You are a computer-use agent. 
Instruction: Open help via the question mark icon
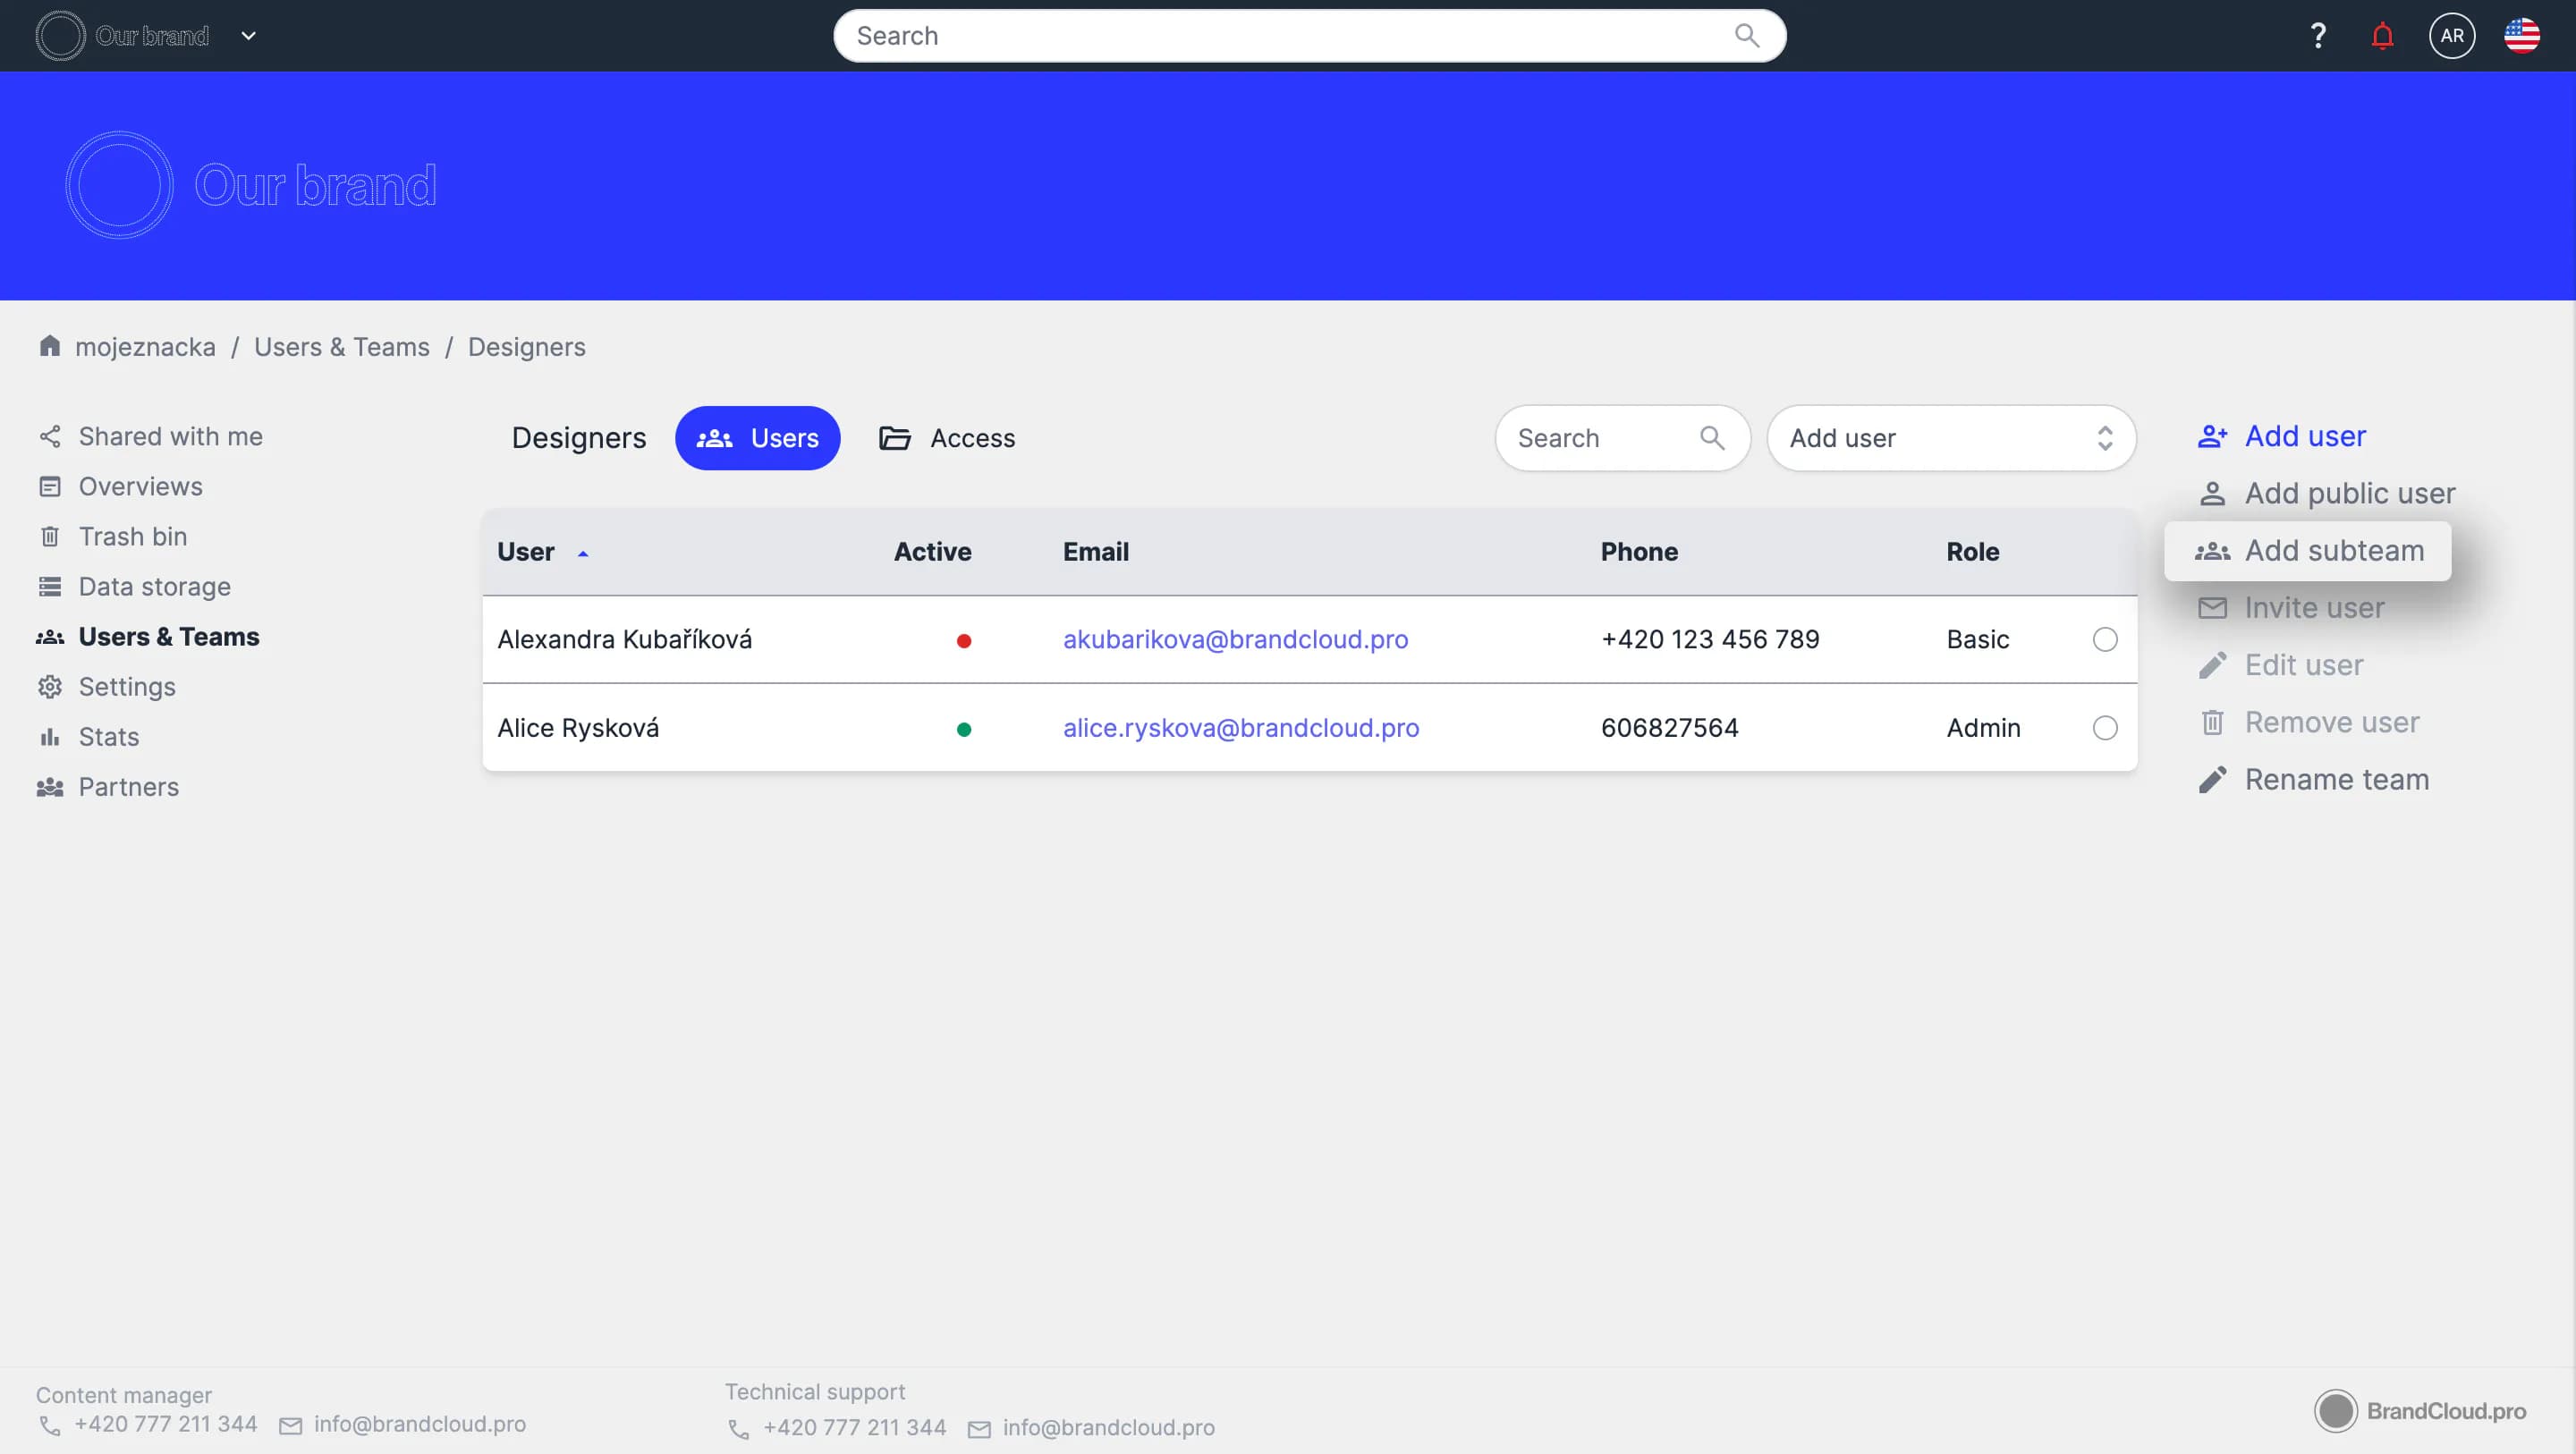[x=2318, y=36]
